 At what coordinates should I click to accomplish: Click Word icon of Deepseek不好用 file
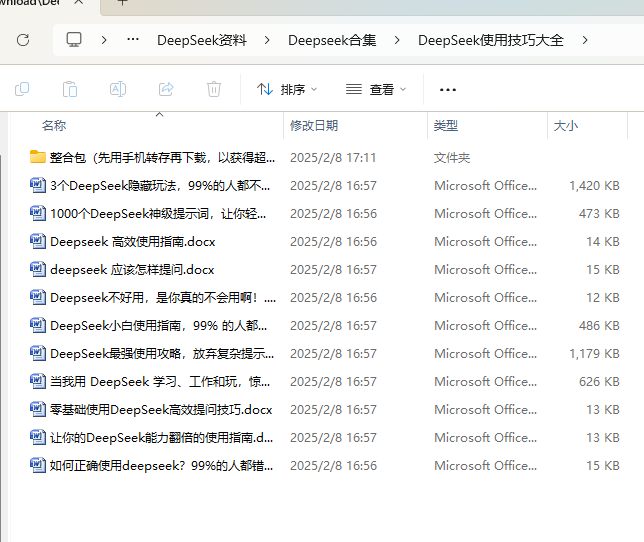tap(37, 297)
